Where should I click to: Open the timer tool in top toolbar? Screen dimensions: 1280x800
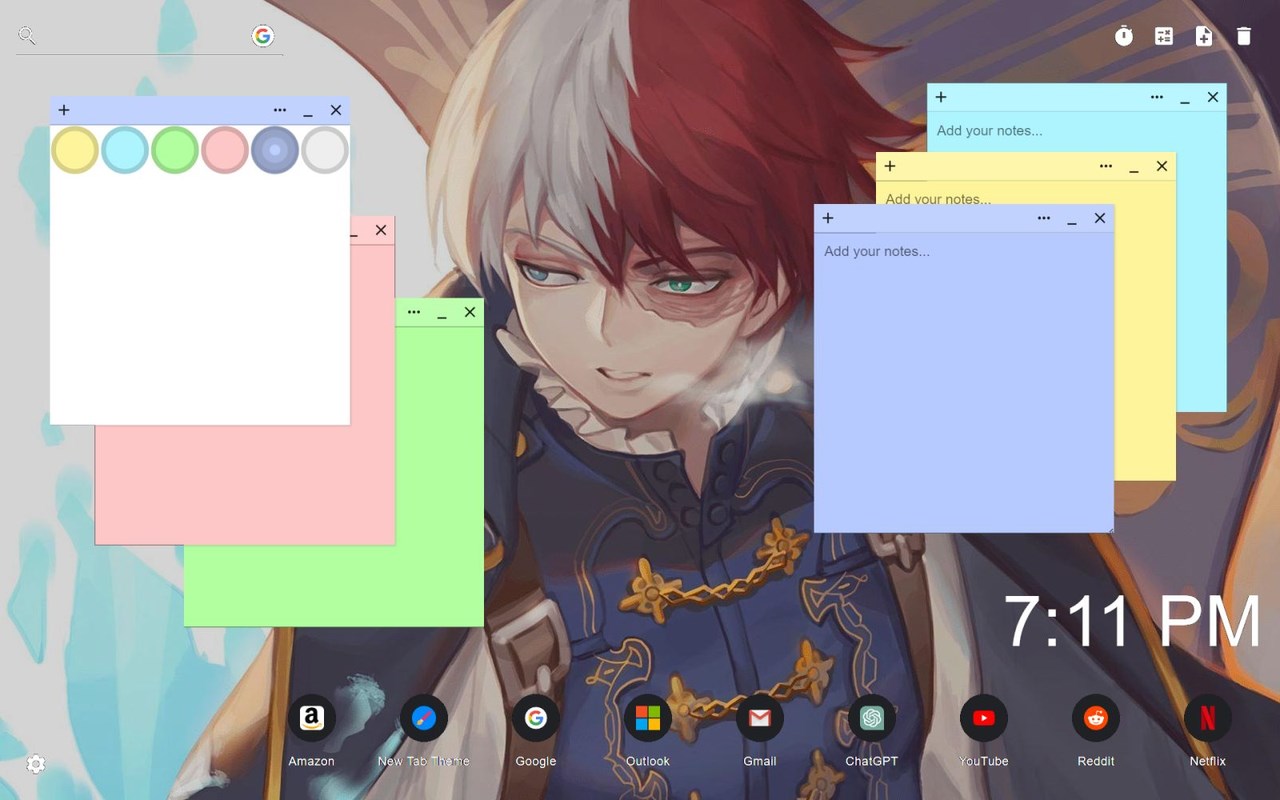tap(1124, 36)
